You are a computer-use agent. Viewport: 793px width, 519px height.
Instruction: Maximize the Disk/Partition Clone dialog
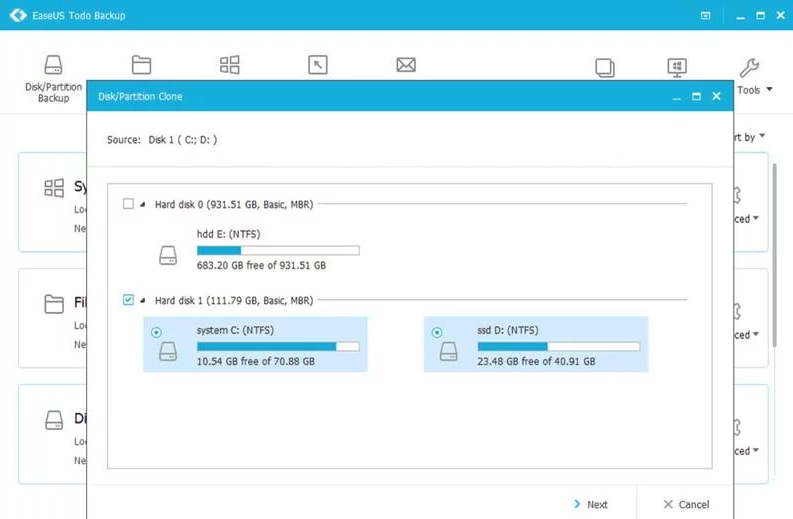click(x=696, y=96)
